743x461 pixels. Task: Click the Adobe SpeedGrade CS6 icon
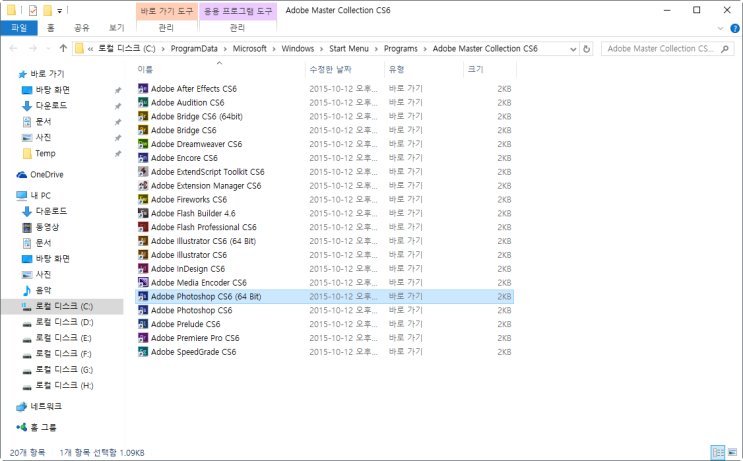(x=143, y=352)
